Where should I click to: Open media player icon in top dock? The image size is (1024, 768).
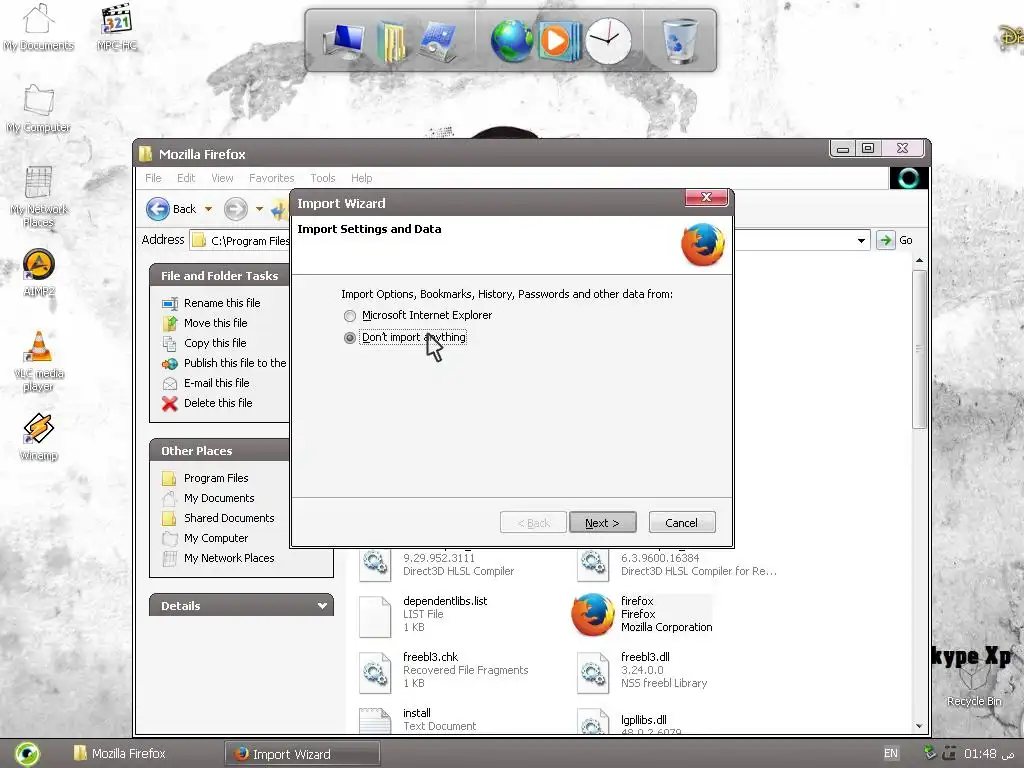pos(559,40)
